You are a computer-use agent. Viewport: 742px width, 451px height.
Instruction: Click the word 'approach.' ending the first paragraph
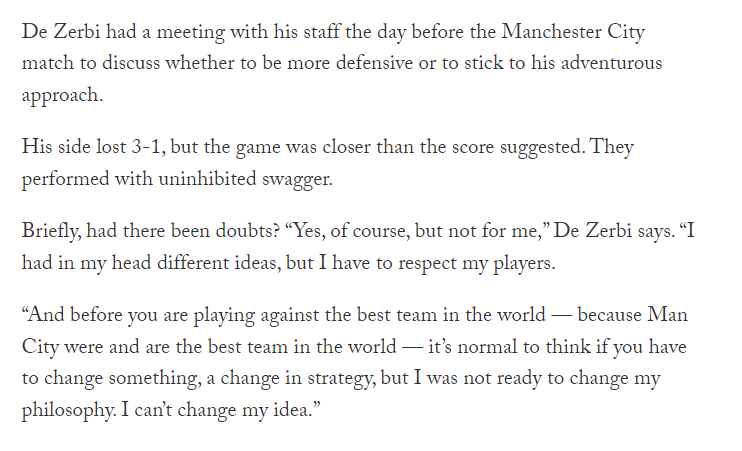62,97
